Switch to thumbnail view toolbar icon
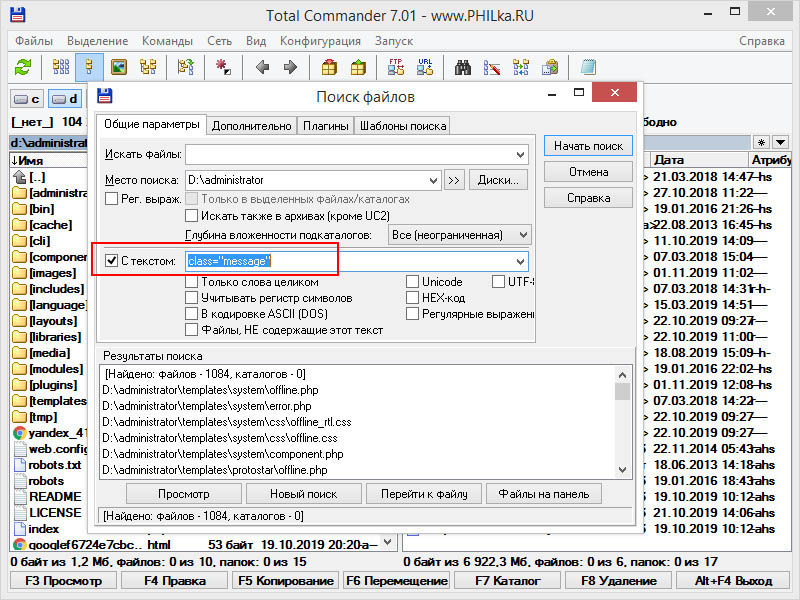The width and height of the screenshot is (800, 600). click(x=119, y=67)
